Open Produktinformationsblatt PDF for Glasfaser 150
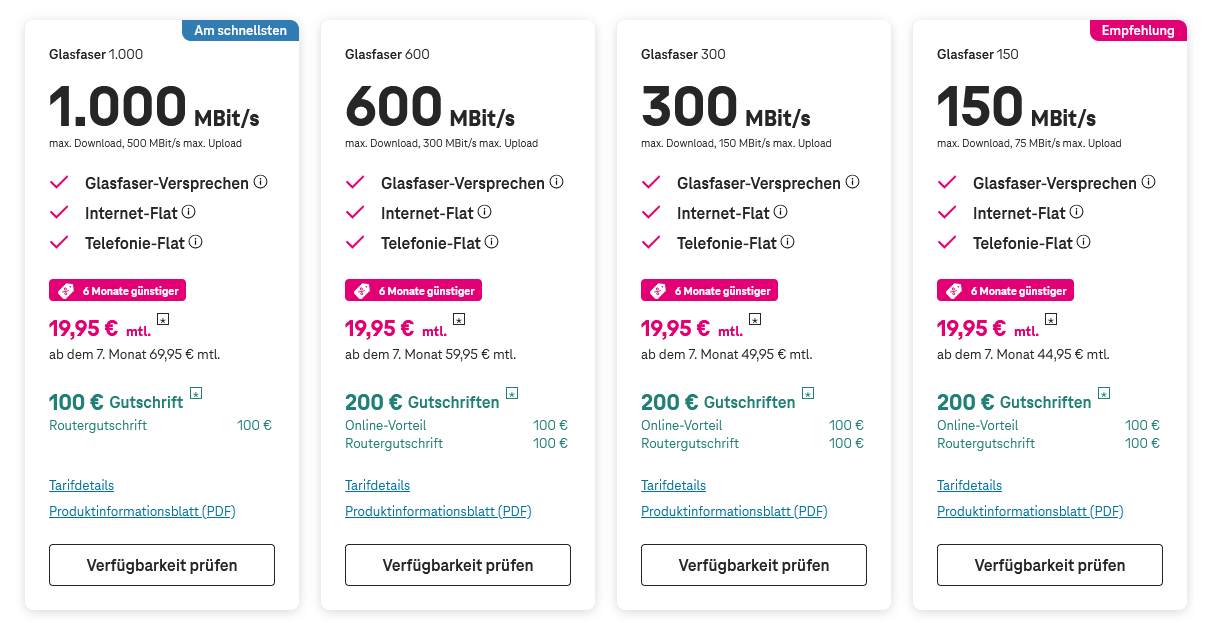Image resolution: width=1215 pixels, height=623 pixels. pyautogui.click(x=1030, y=511)
